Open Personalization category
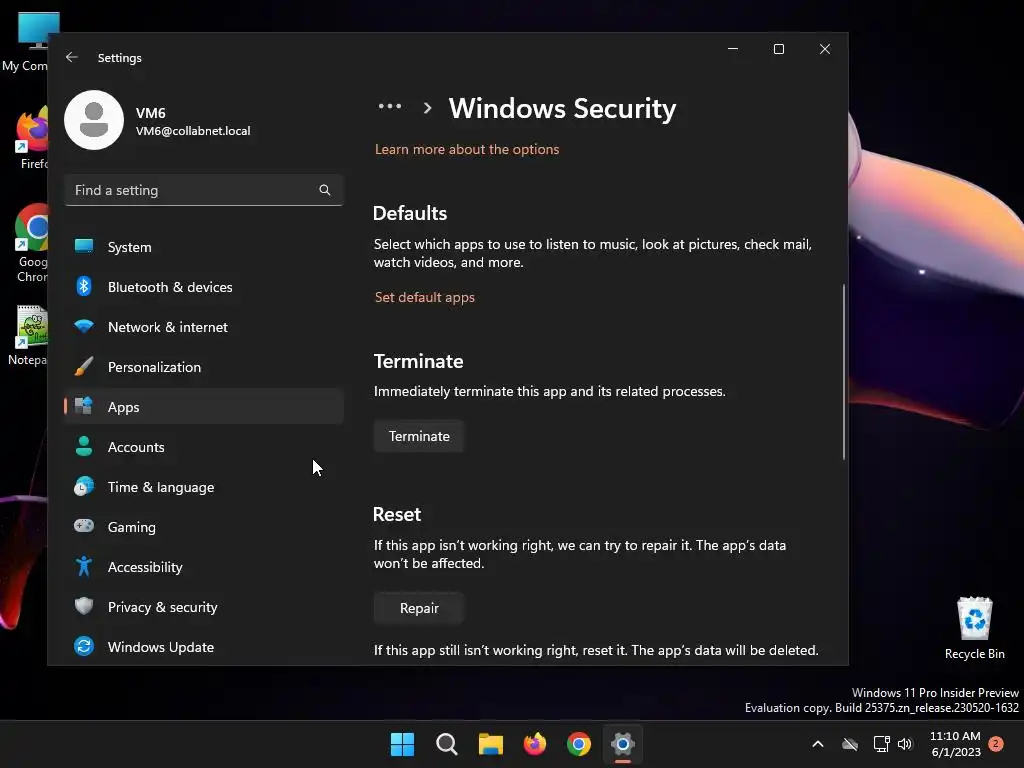Image resolution: width=1024 pixels, height=768 pixels. click(204, 367)
